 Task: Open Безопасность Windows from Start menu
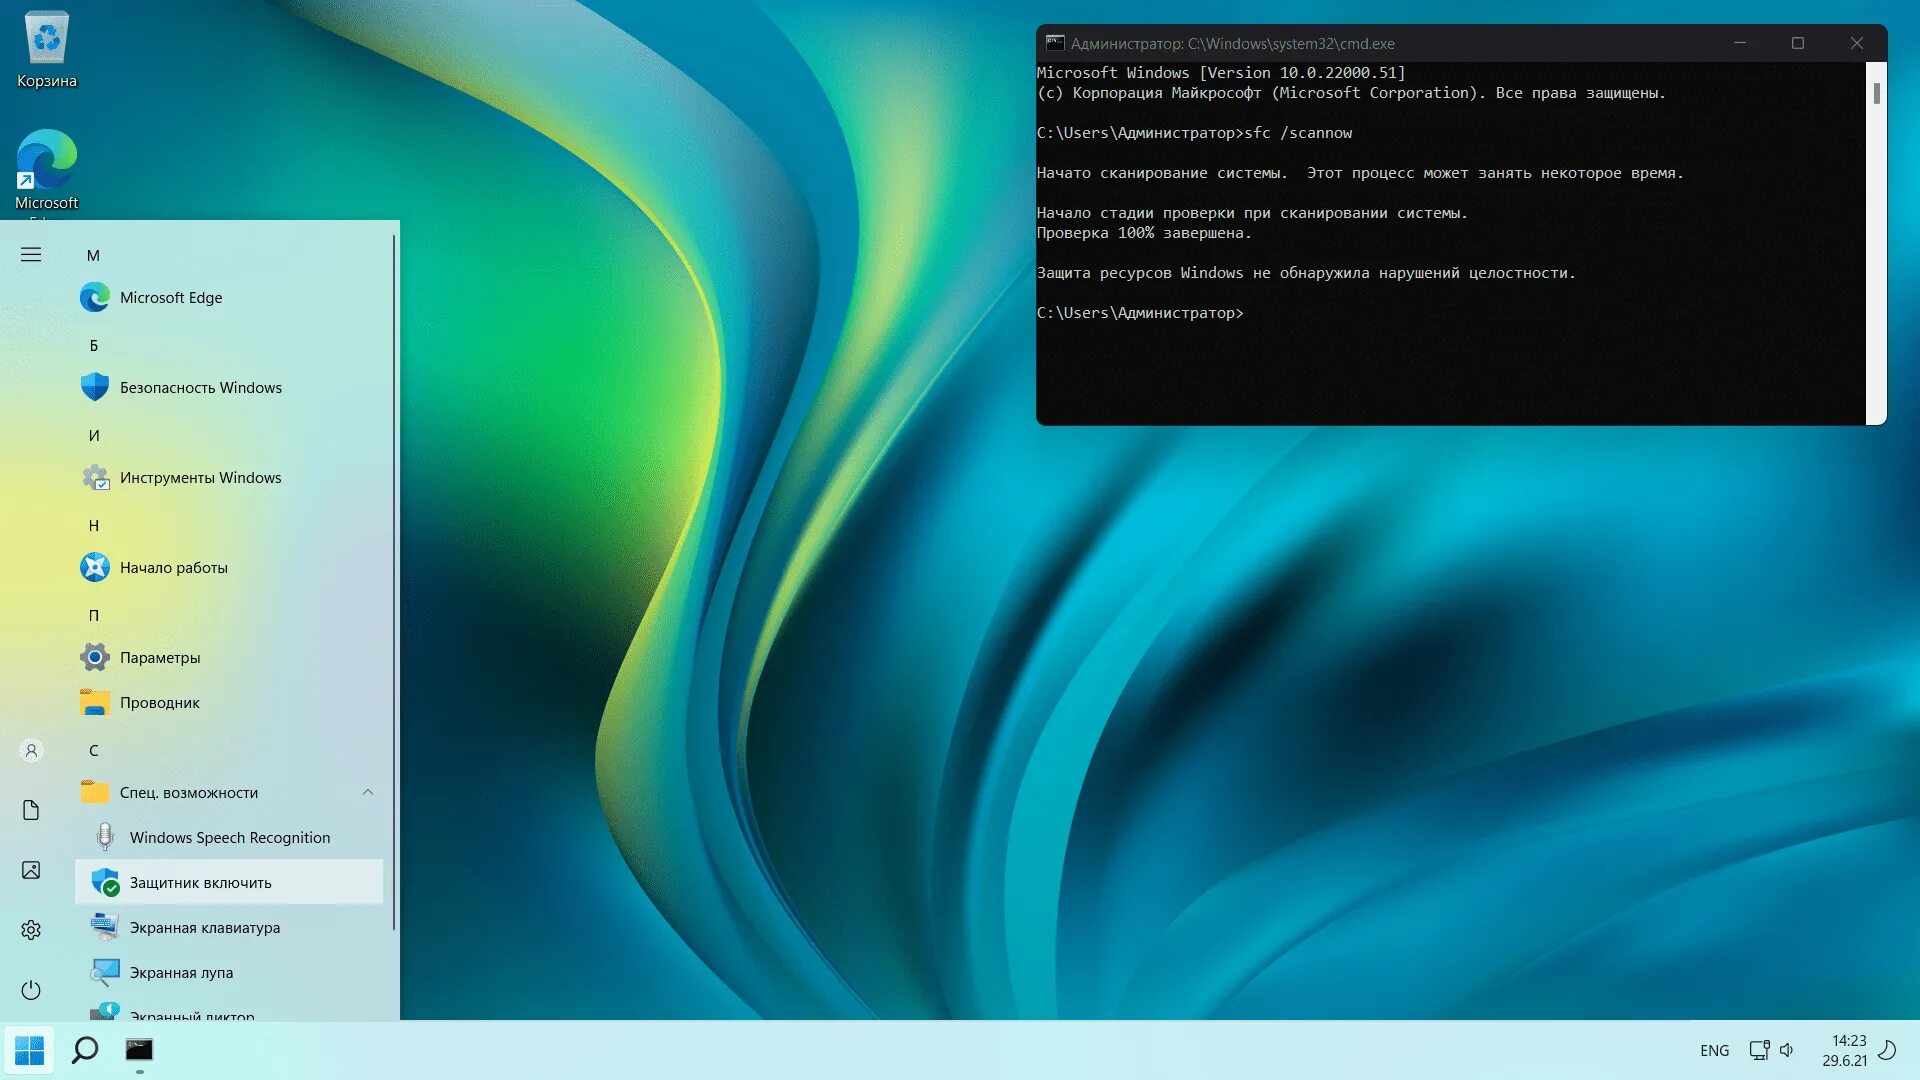(x=200, y=386)
